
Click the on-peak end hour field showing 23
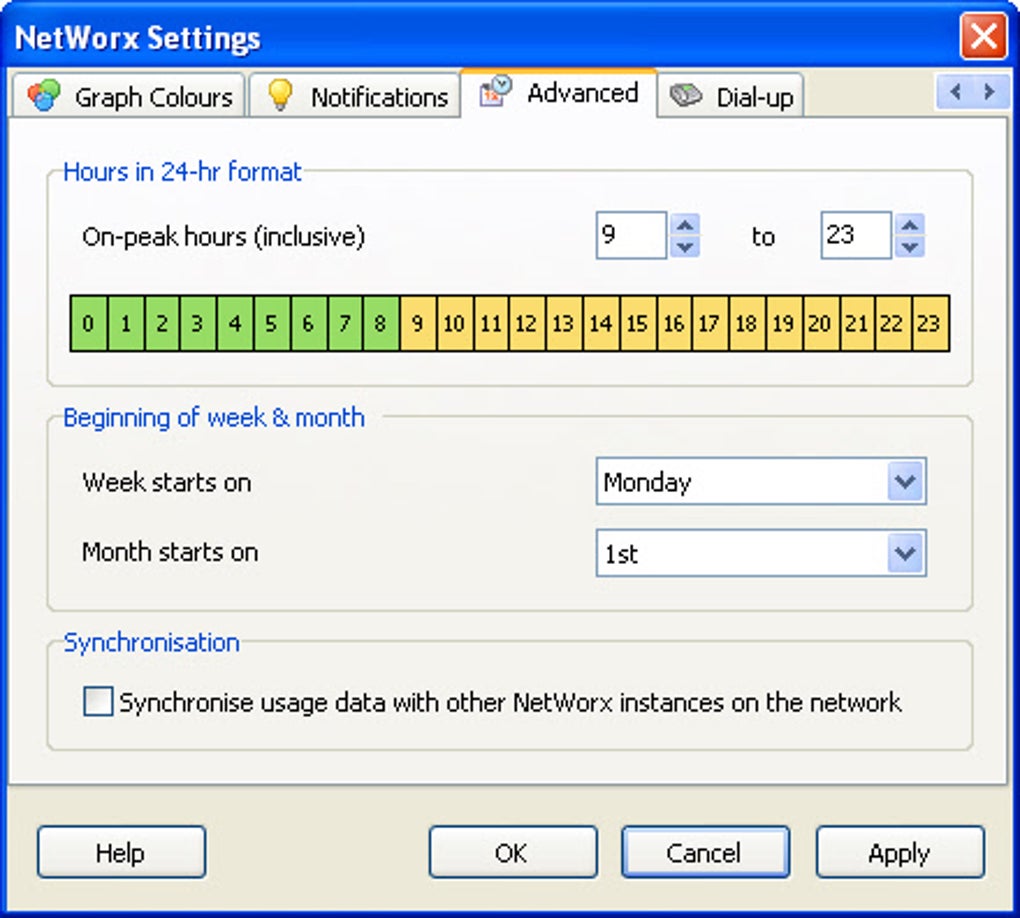point(855,235)
